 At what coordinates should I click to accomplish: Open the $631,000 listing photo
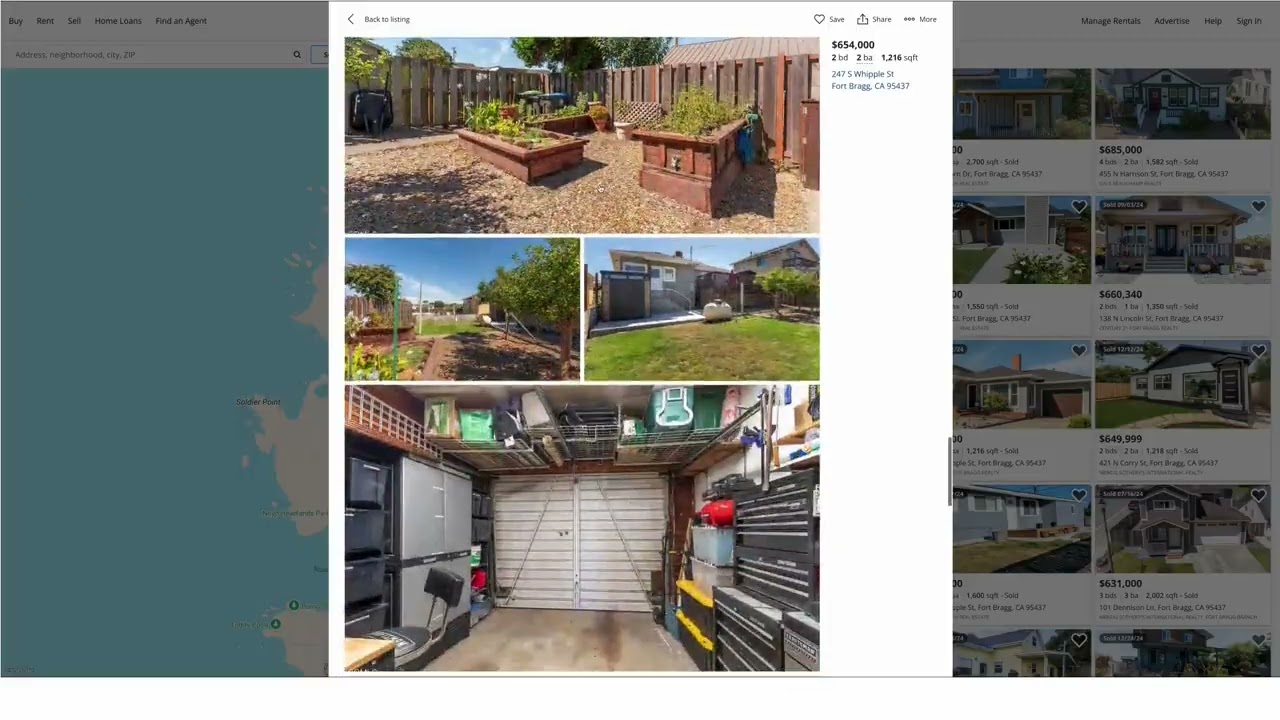coord(1182,529)
